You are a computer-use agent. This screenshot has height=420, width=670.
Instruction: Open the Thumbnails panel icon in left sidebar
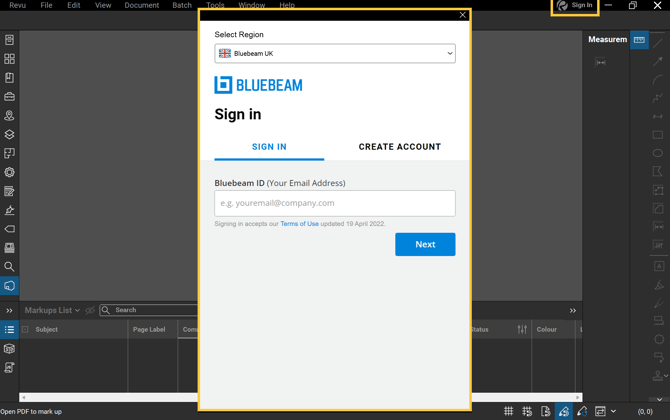[x=9, y=59]
